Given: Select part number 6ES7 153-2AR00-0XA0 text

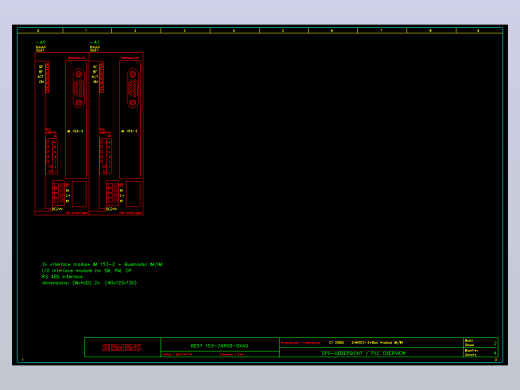Looking at the screenshot, I should pyautogui.click(x=219, y=346).
